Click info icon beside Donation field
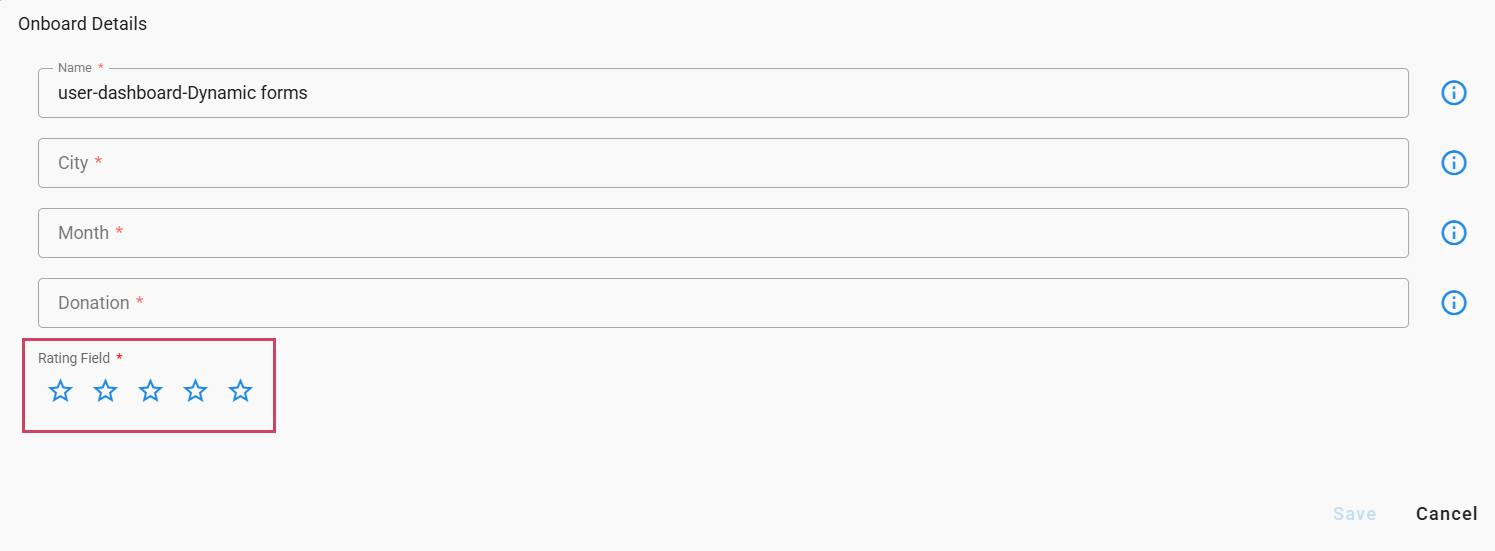Viewport: 1495px width, 551px height. (1453, 303)
